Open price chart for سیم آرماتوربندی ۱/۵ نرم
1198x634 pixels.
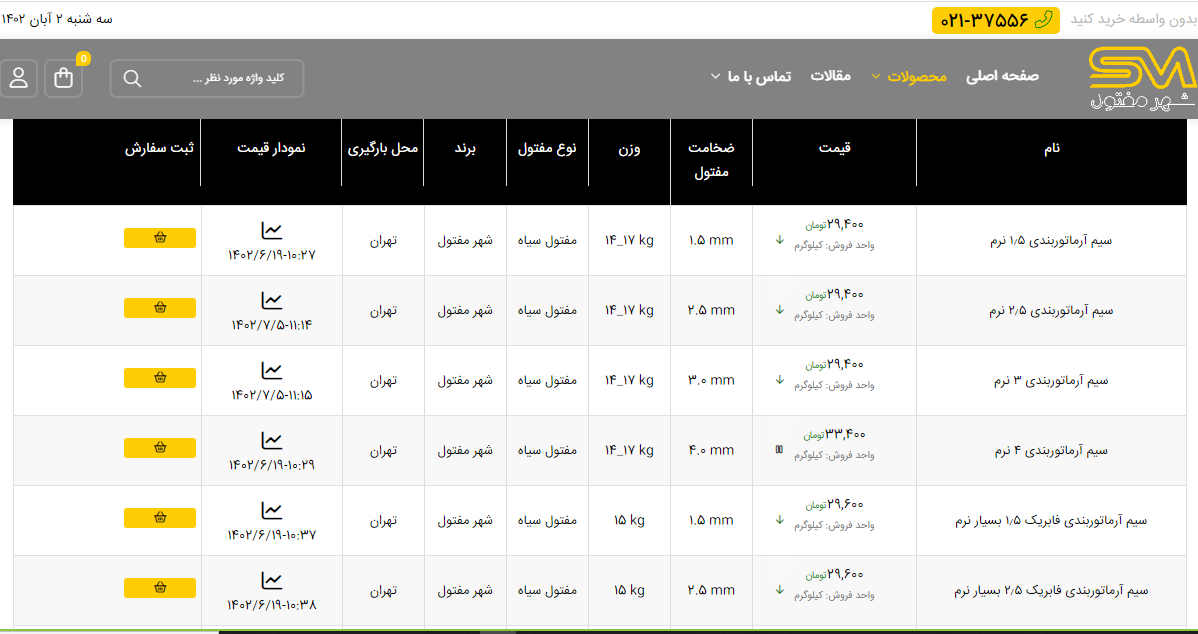click(x=272, y=230)
